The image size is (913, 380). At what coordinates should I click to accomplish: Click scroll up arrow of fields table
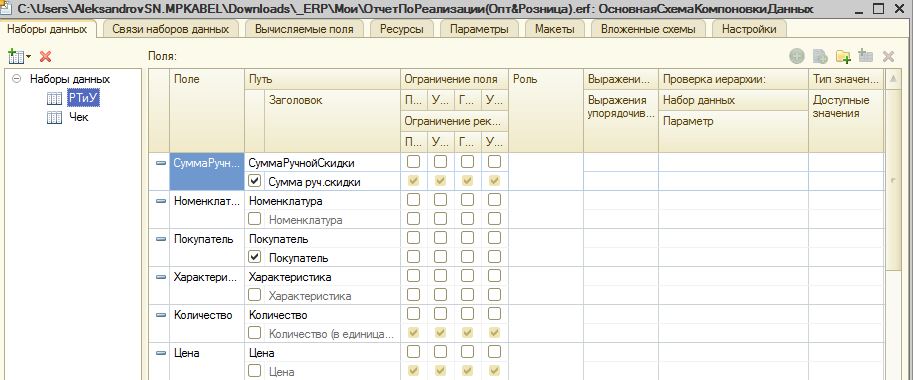pyautogui.click(x=892, y=79)
